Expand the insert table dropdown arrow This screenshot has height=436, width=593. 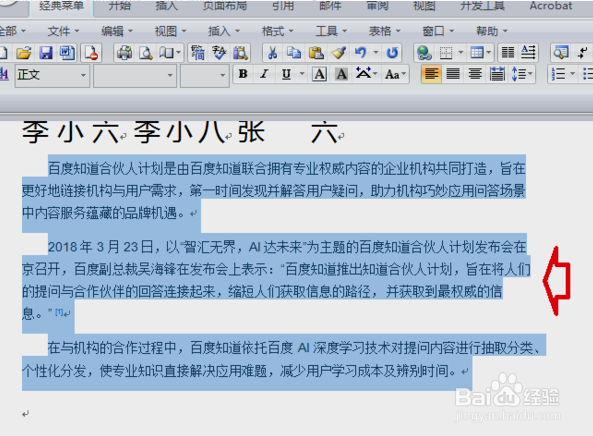point(489,52)
